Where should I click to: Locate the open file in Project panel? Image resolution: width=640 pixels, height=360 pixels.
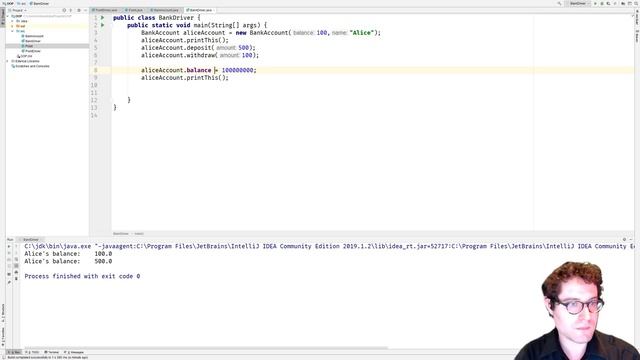[64, 10]
